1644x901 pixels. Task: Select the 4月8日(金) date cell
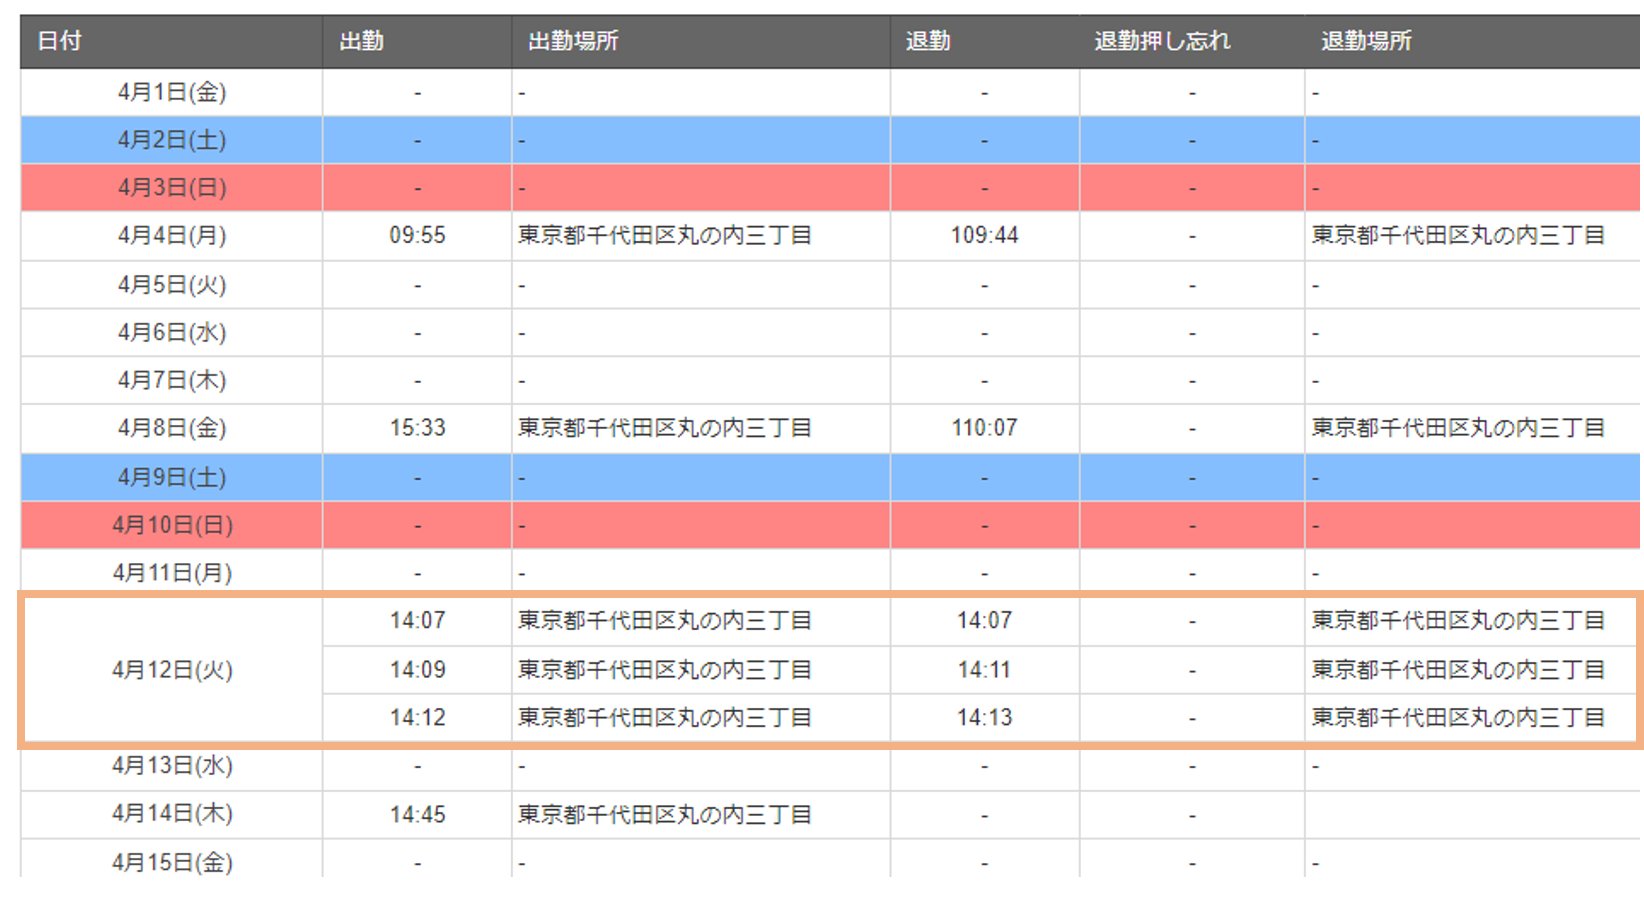(172, 429)
